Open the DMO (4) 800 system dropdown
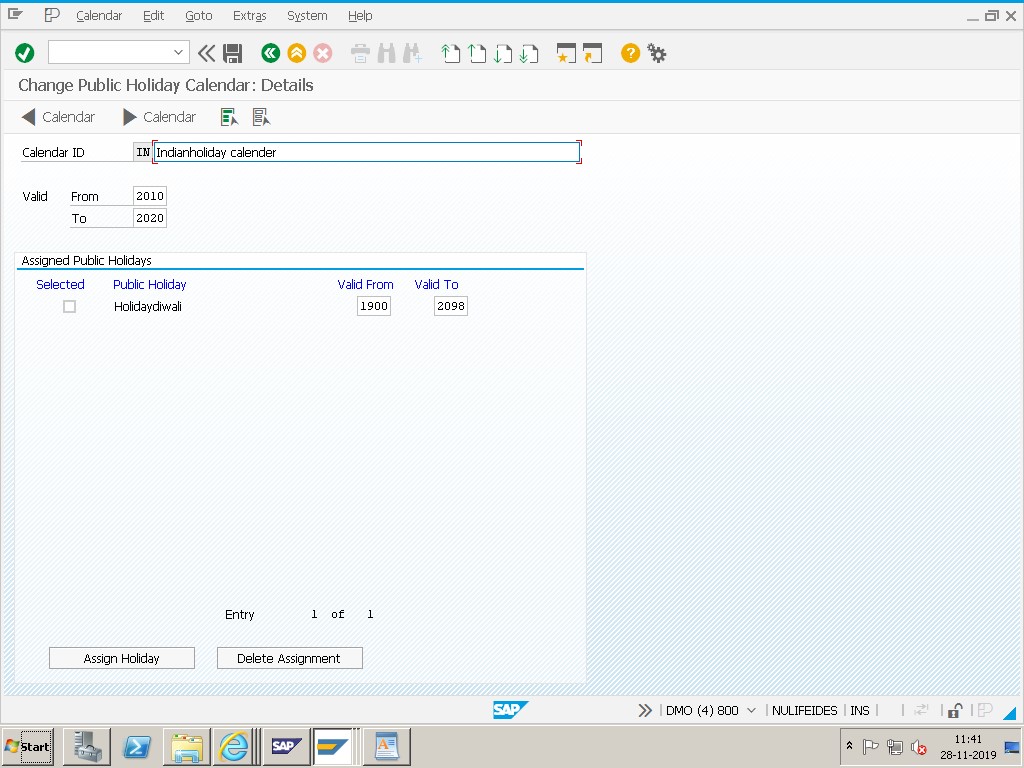Image resolution: width=1024 pixels, height=768 pixels. 751,711
